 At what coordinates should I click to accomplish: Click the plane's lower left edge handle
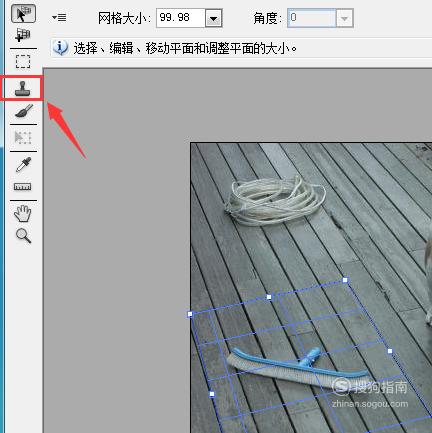click(212, 394)
